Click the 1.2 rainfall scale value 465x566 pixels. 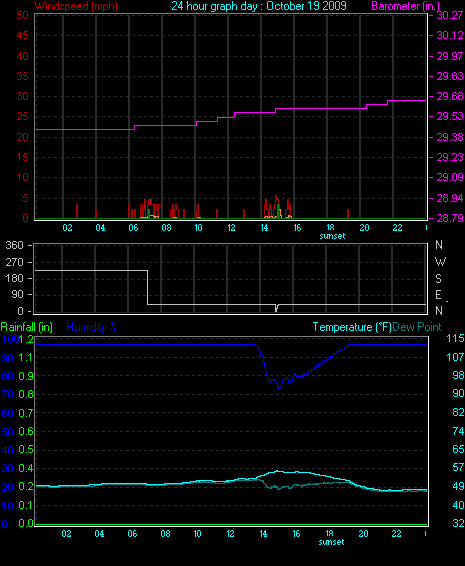pos(26,339)
